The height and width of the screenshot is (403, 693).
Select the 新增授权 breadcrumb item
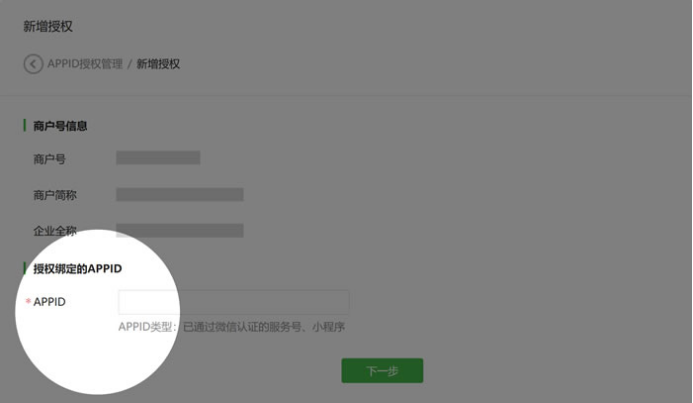[x=158, y=64]
